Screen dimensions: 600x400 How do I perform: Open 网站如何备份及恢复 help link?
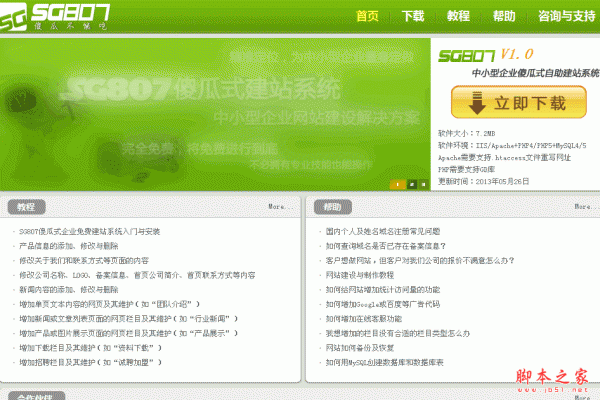click(x=360, y=348)
